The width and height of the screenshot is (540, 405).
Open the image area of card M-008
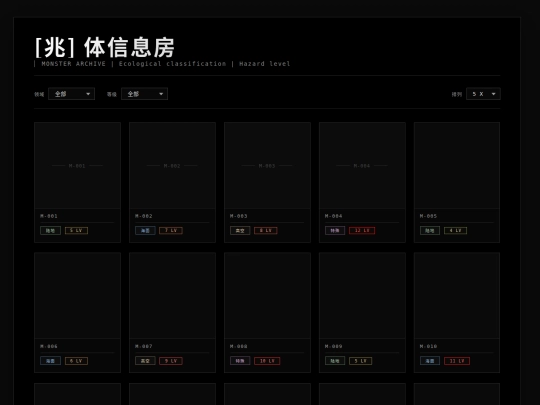[267, 295]
